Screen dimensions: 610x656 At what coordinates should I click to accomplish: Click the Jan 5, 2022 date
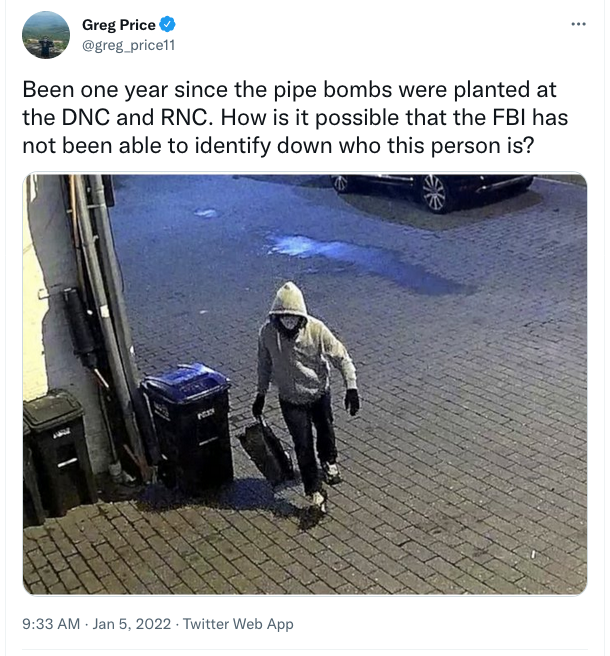132,624
